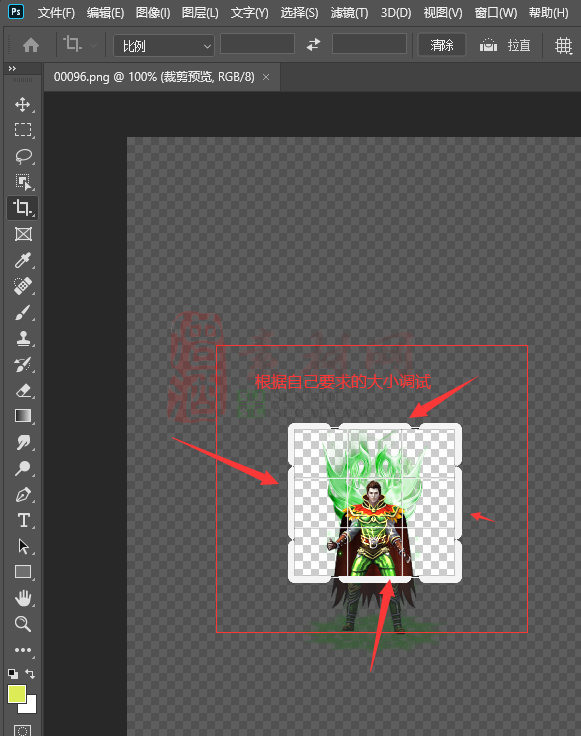Select the Zoom tool
Screen dimensions: 581x736
pos(23,624)
